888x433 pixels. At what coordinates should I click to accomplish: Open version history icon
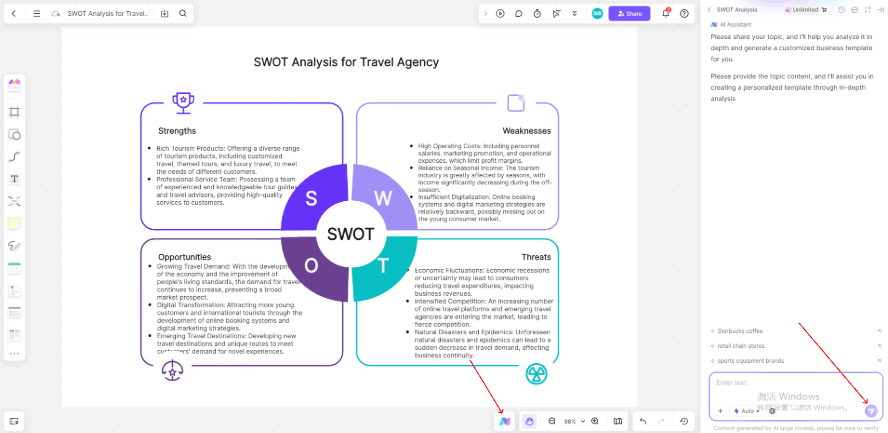pos(684,421)
